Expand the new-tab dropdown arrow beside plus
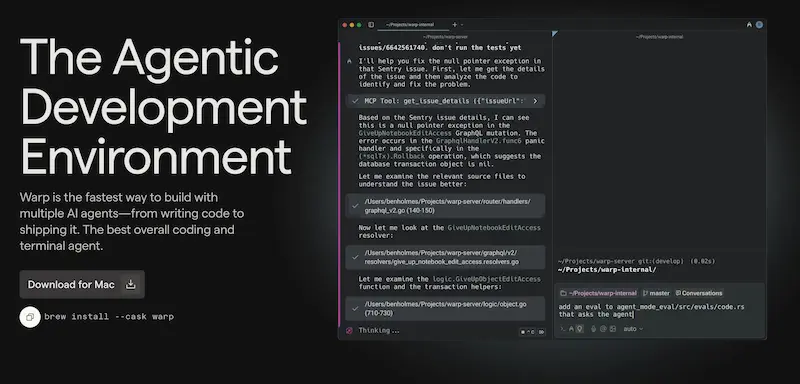Image resolution: width=800 pixels, height=384 pixels. click(462, 24)
